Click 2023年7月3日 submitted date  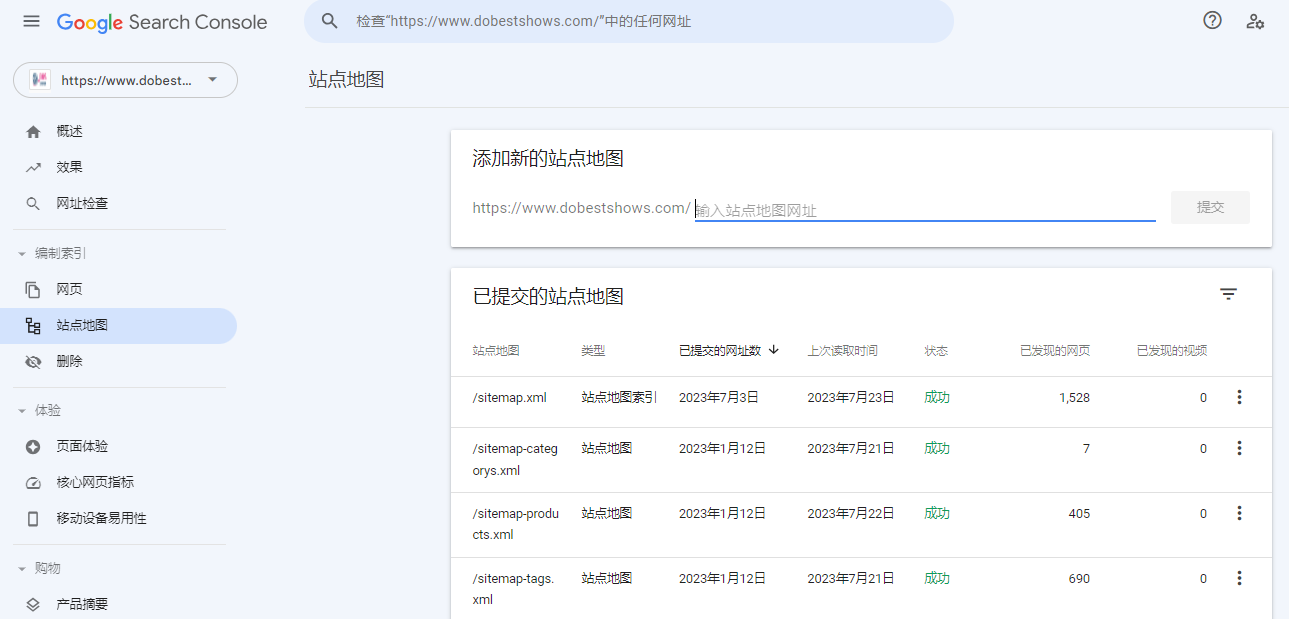click(719, 397)
